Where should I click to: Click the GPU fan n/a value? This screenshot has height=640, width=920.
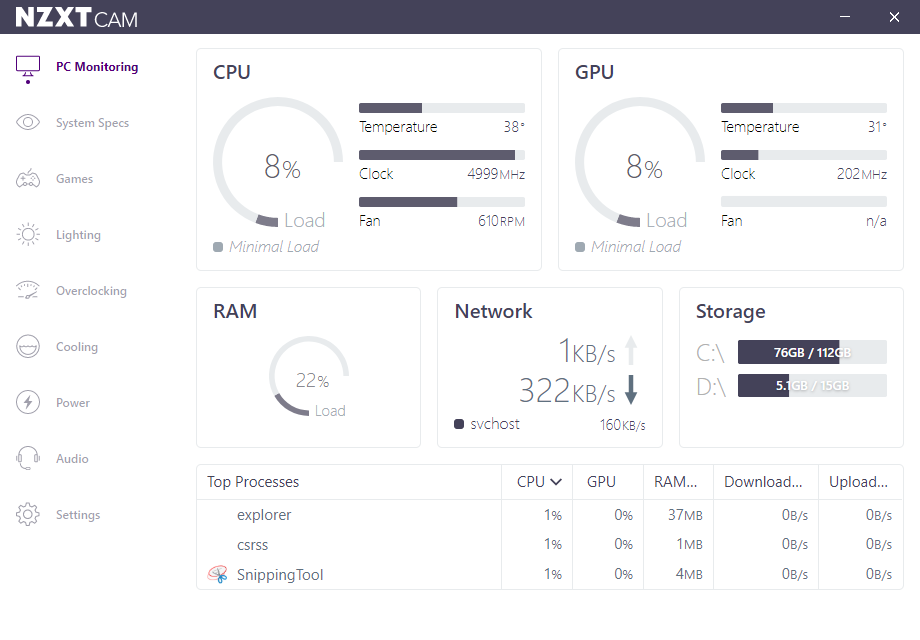point(876,221)
